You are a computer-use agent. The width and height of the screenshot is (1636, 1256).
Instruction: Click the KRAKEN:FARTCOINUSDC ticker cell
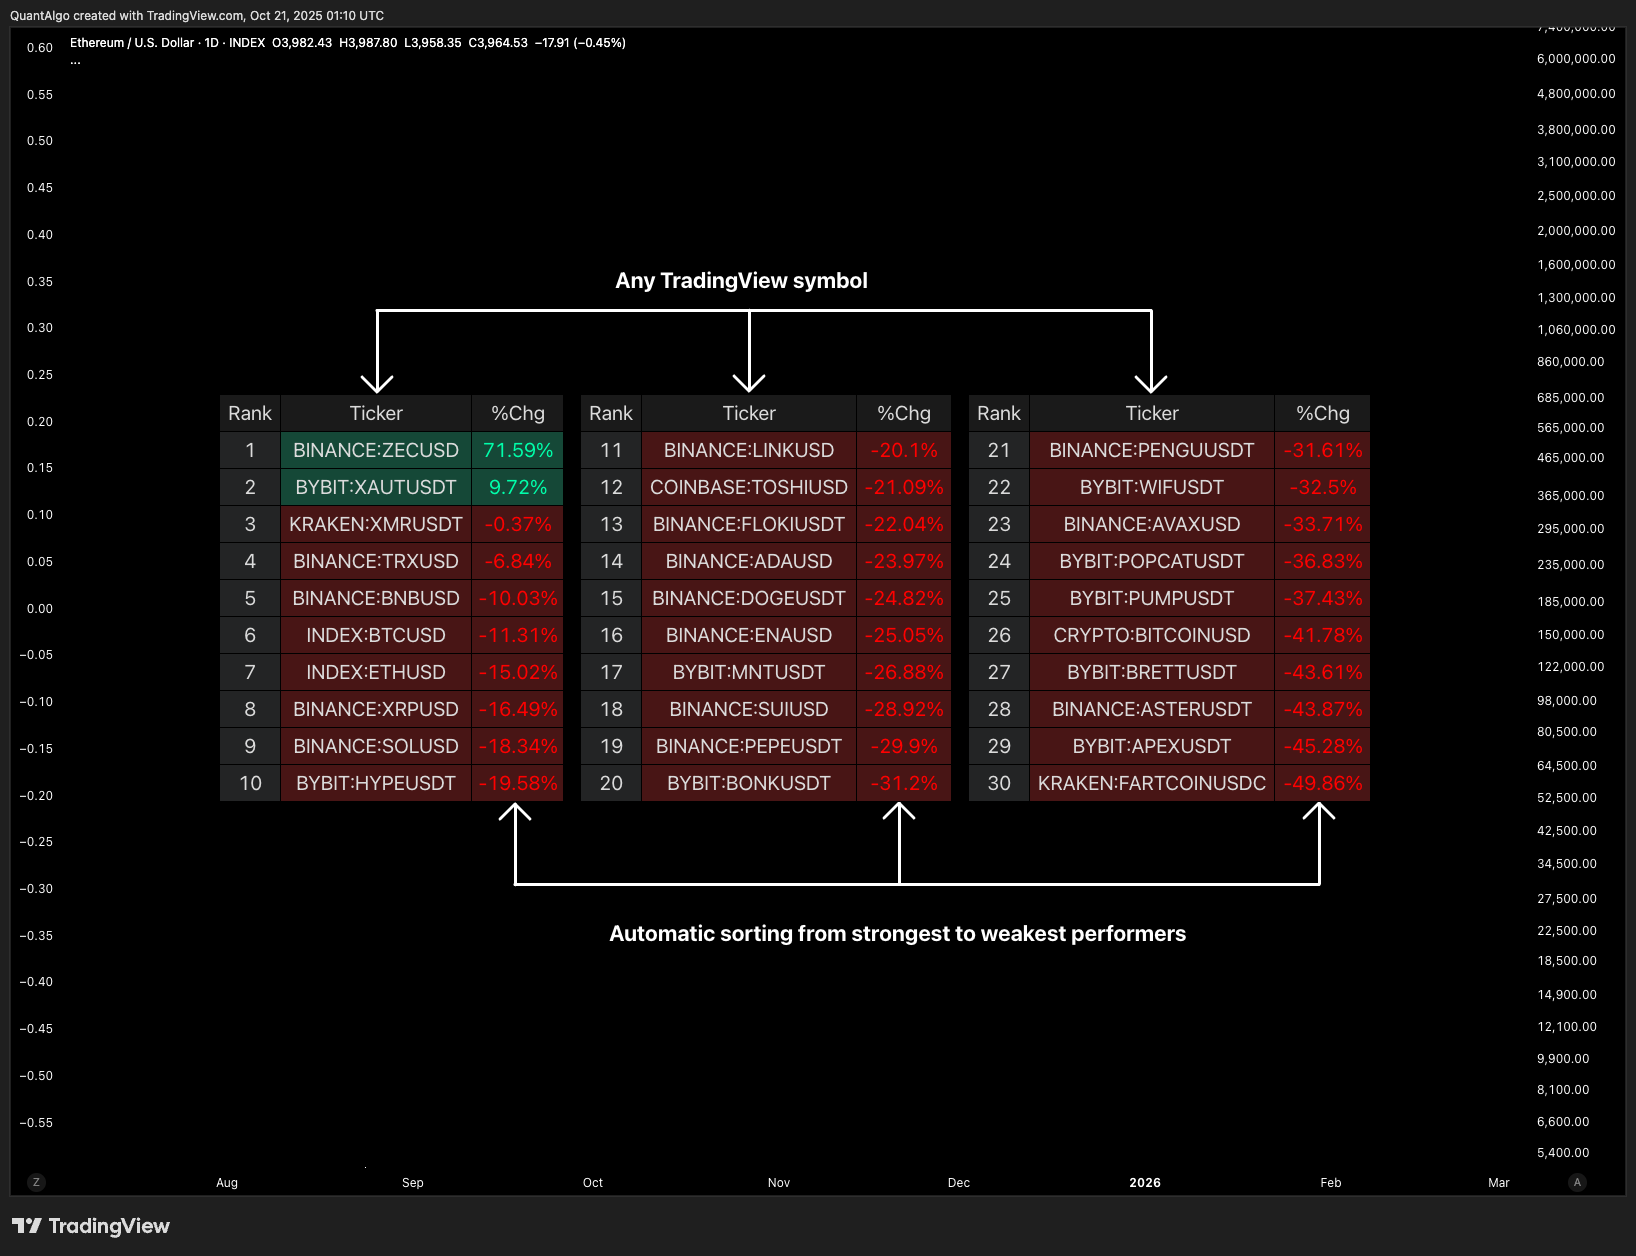pos(1152,783)
